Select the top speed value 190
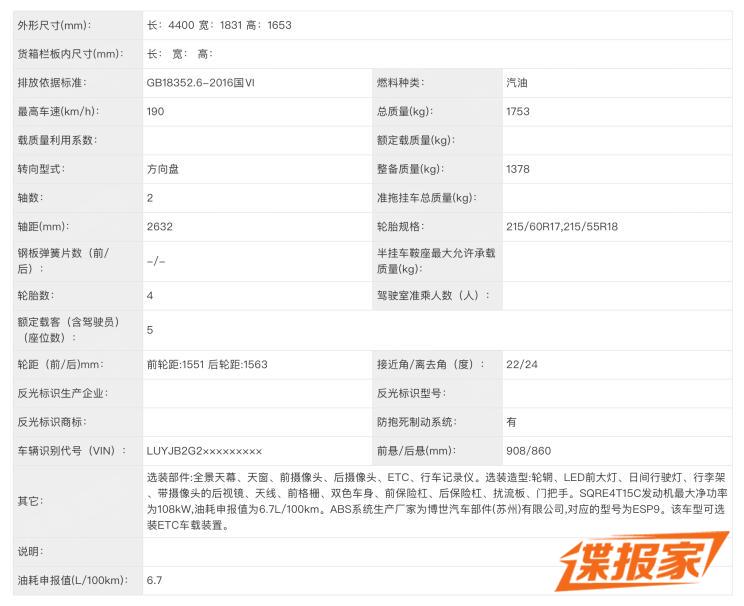 (x=155, y=112)
